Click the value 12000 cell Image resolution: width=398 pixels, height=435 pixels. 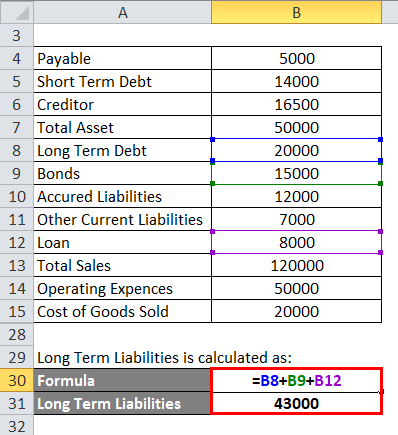[x=296, y=196]
